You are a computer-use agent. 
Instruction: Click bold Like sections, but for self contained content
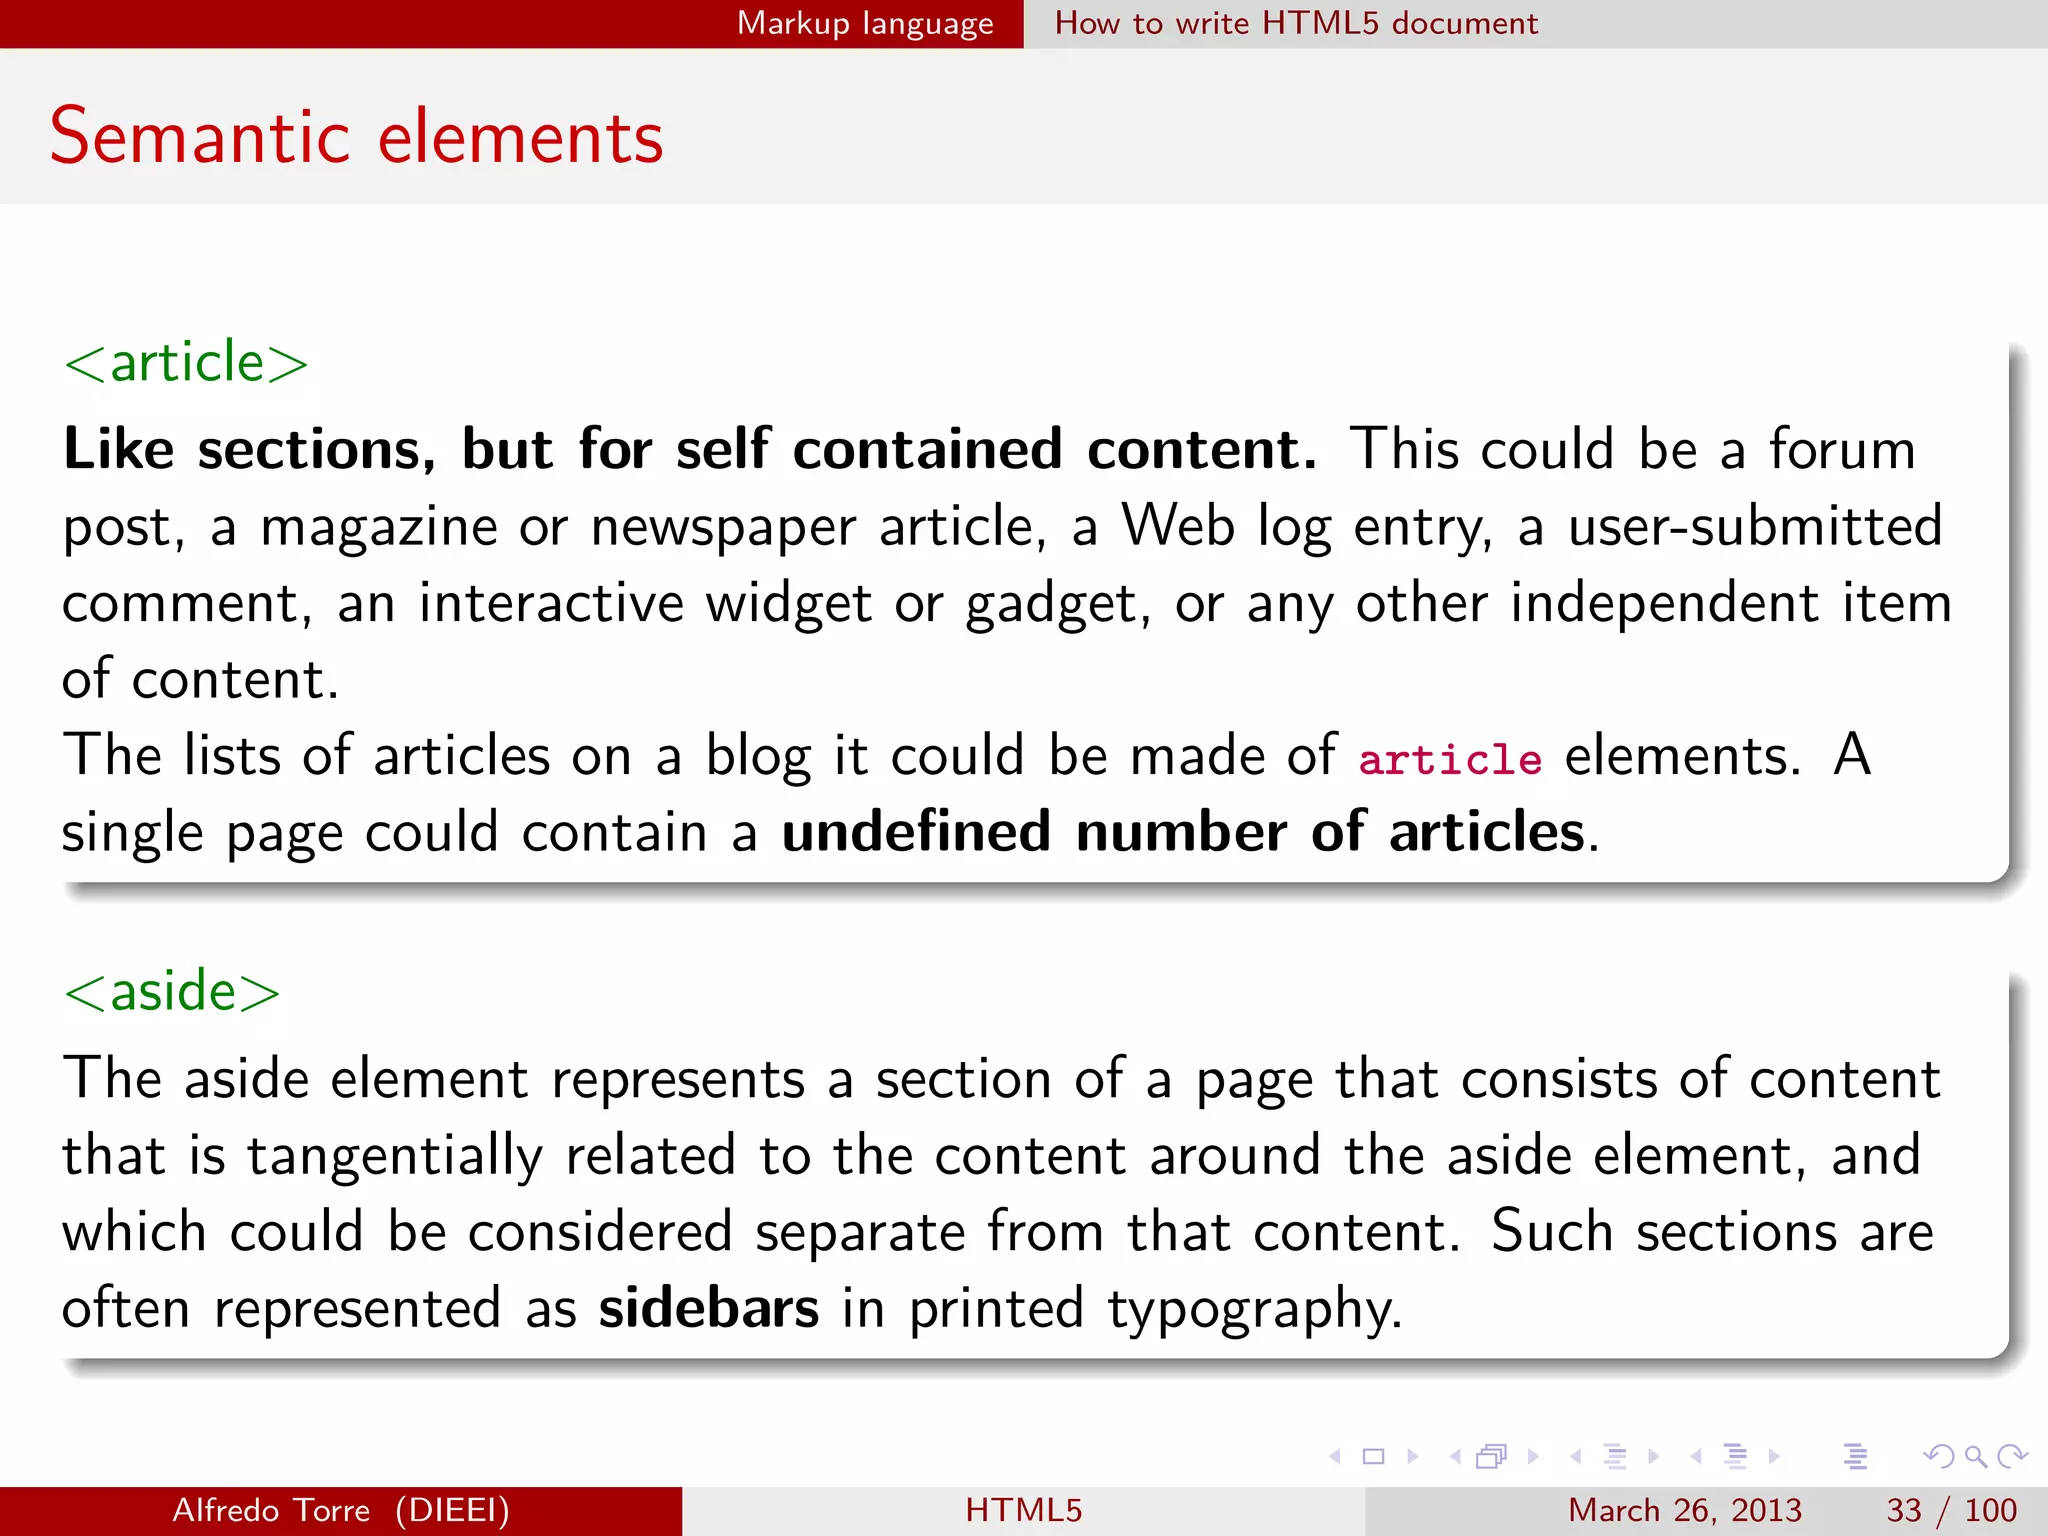click(690, 449)
